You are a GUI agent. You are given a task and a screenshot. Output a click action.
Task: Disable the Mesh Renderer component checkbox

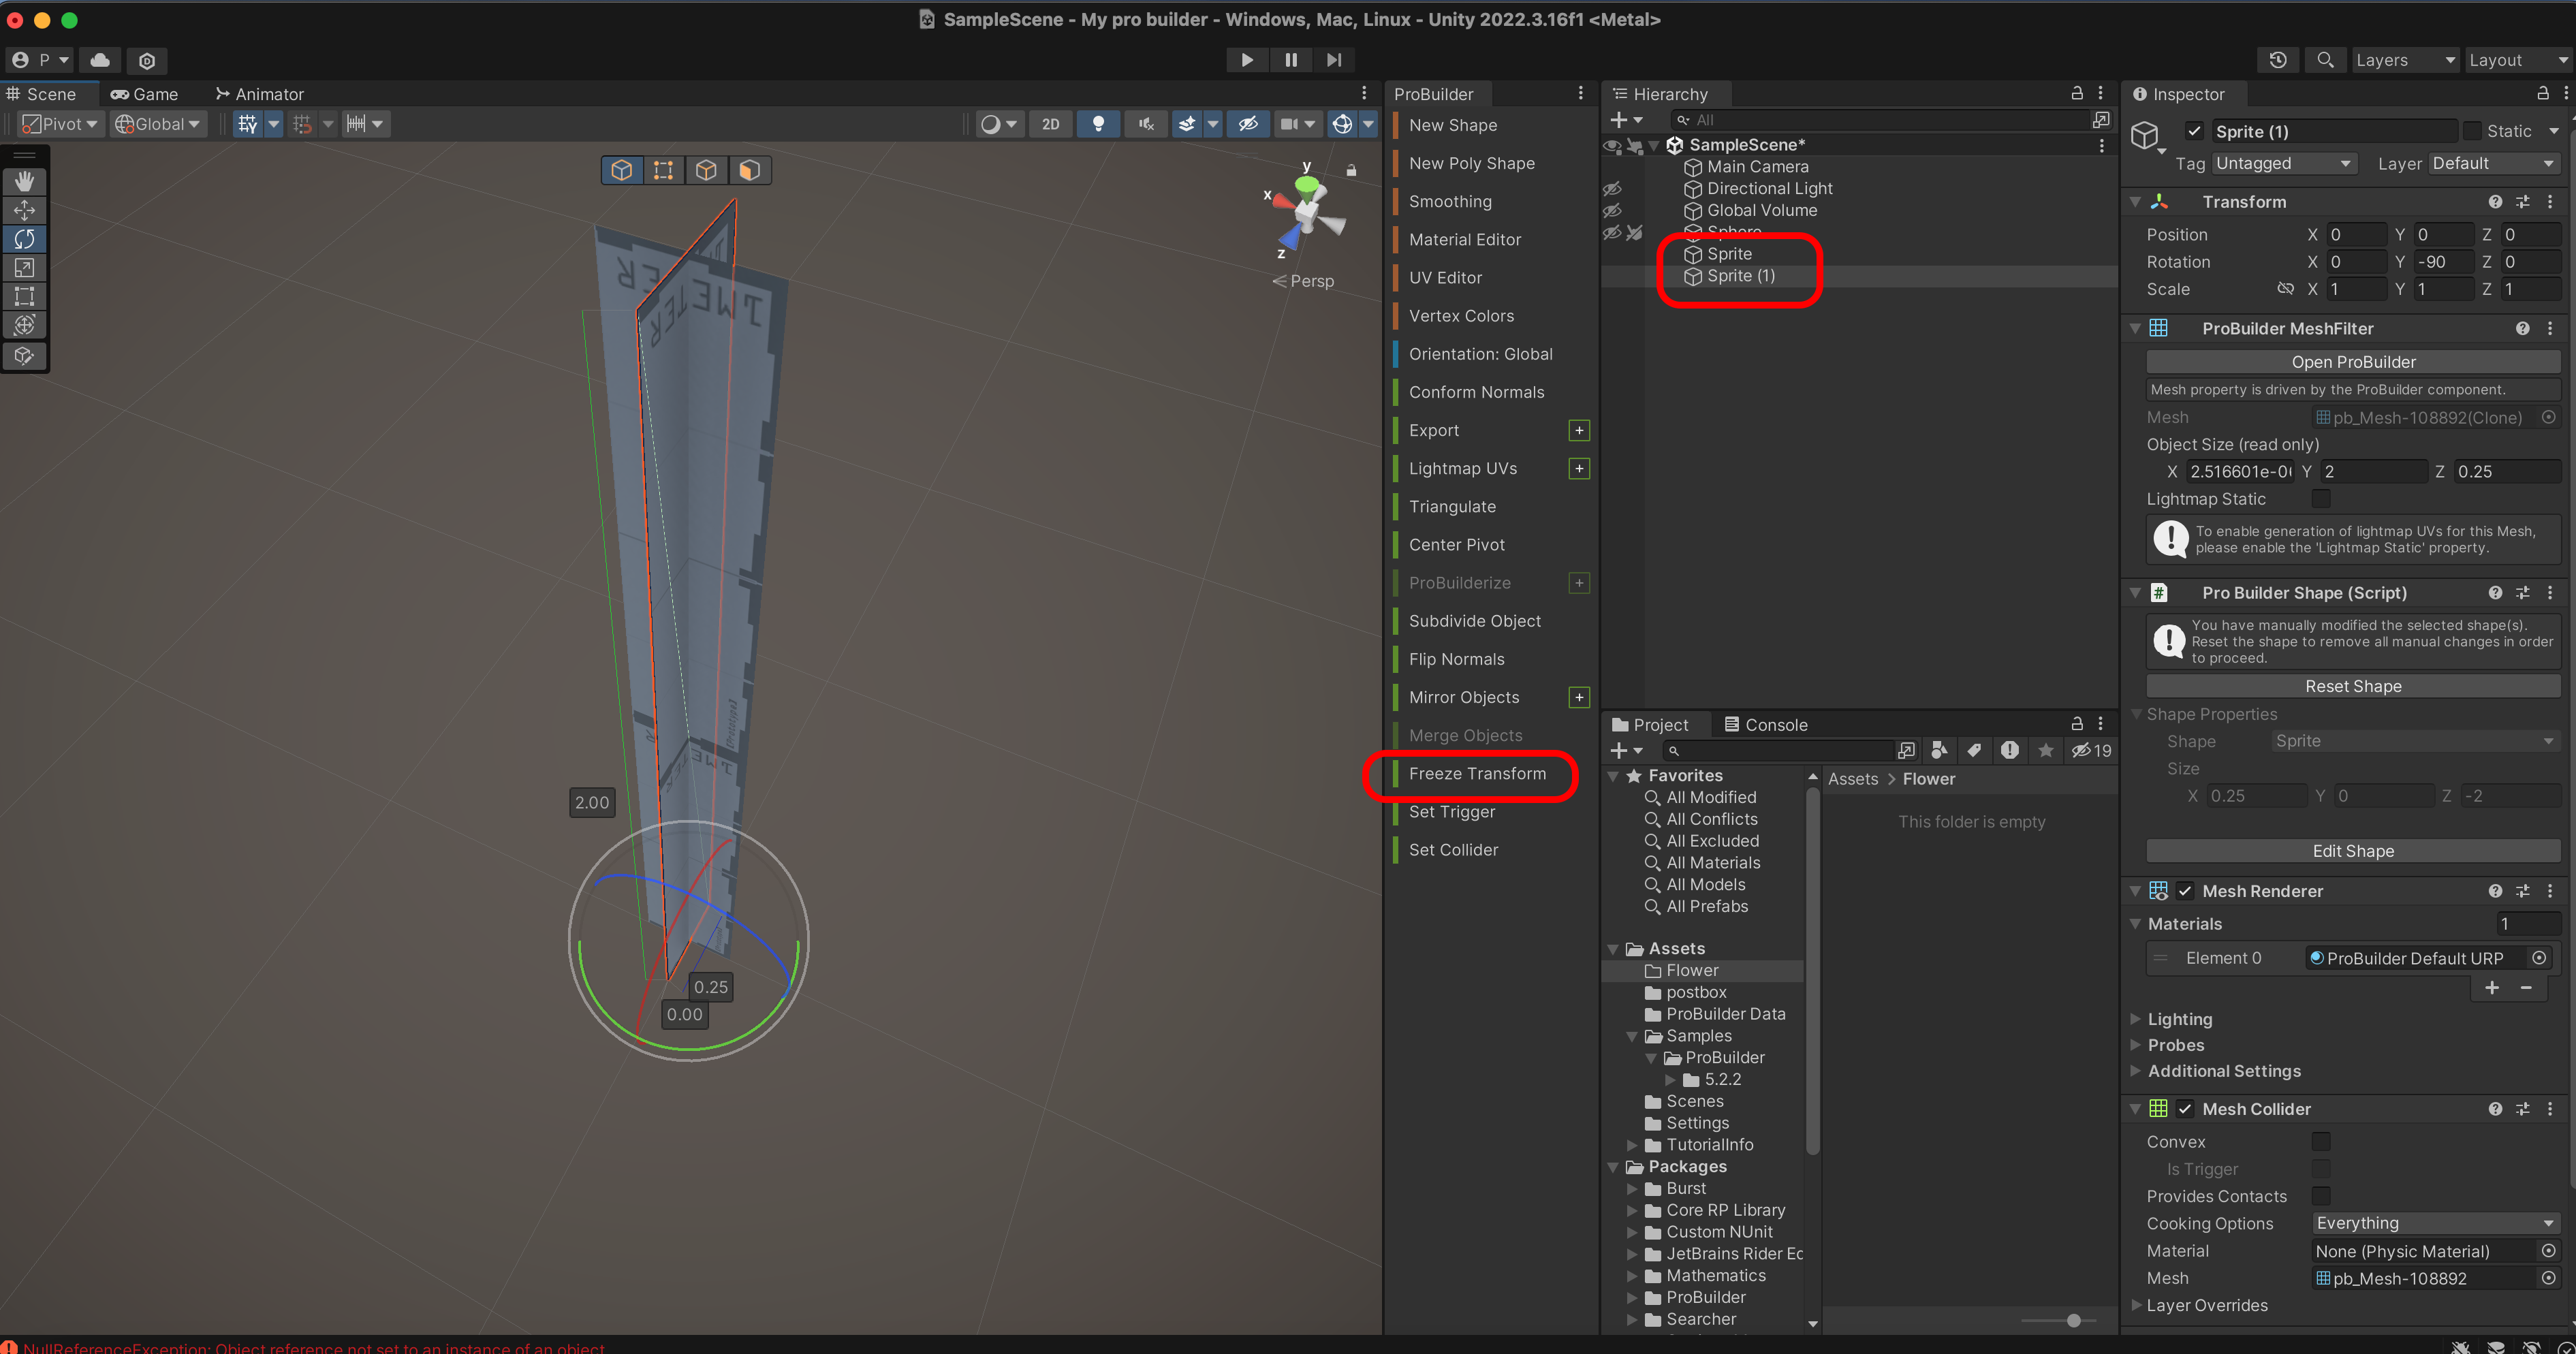point(2185,891)
